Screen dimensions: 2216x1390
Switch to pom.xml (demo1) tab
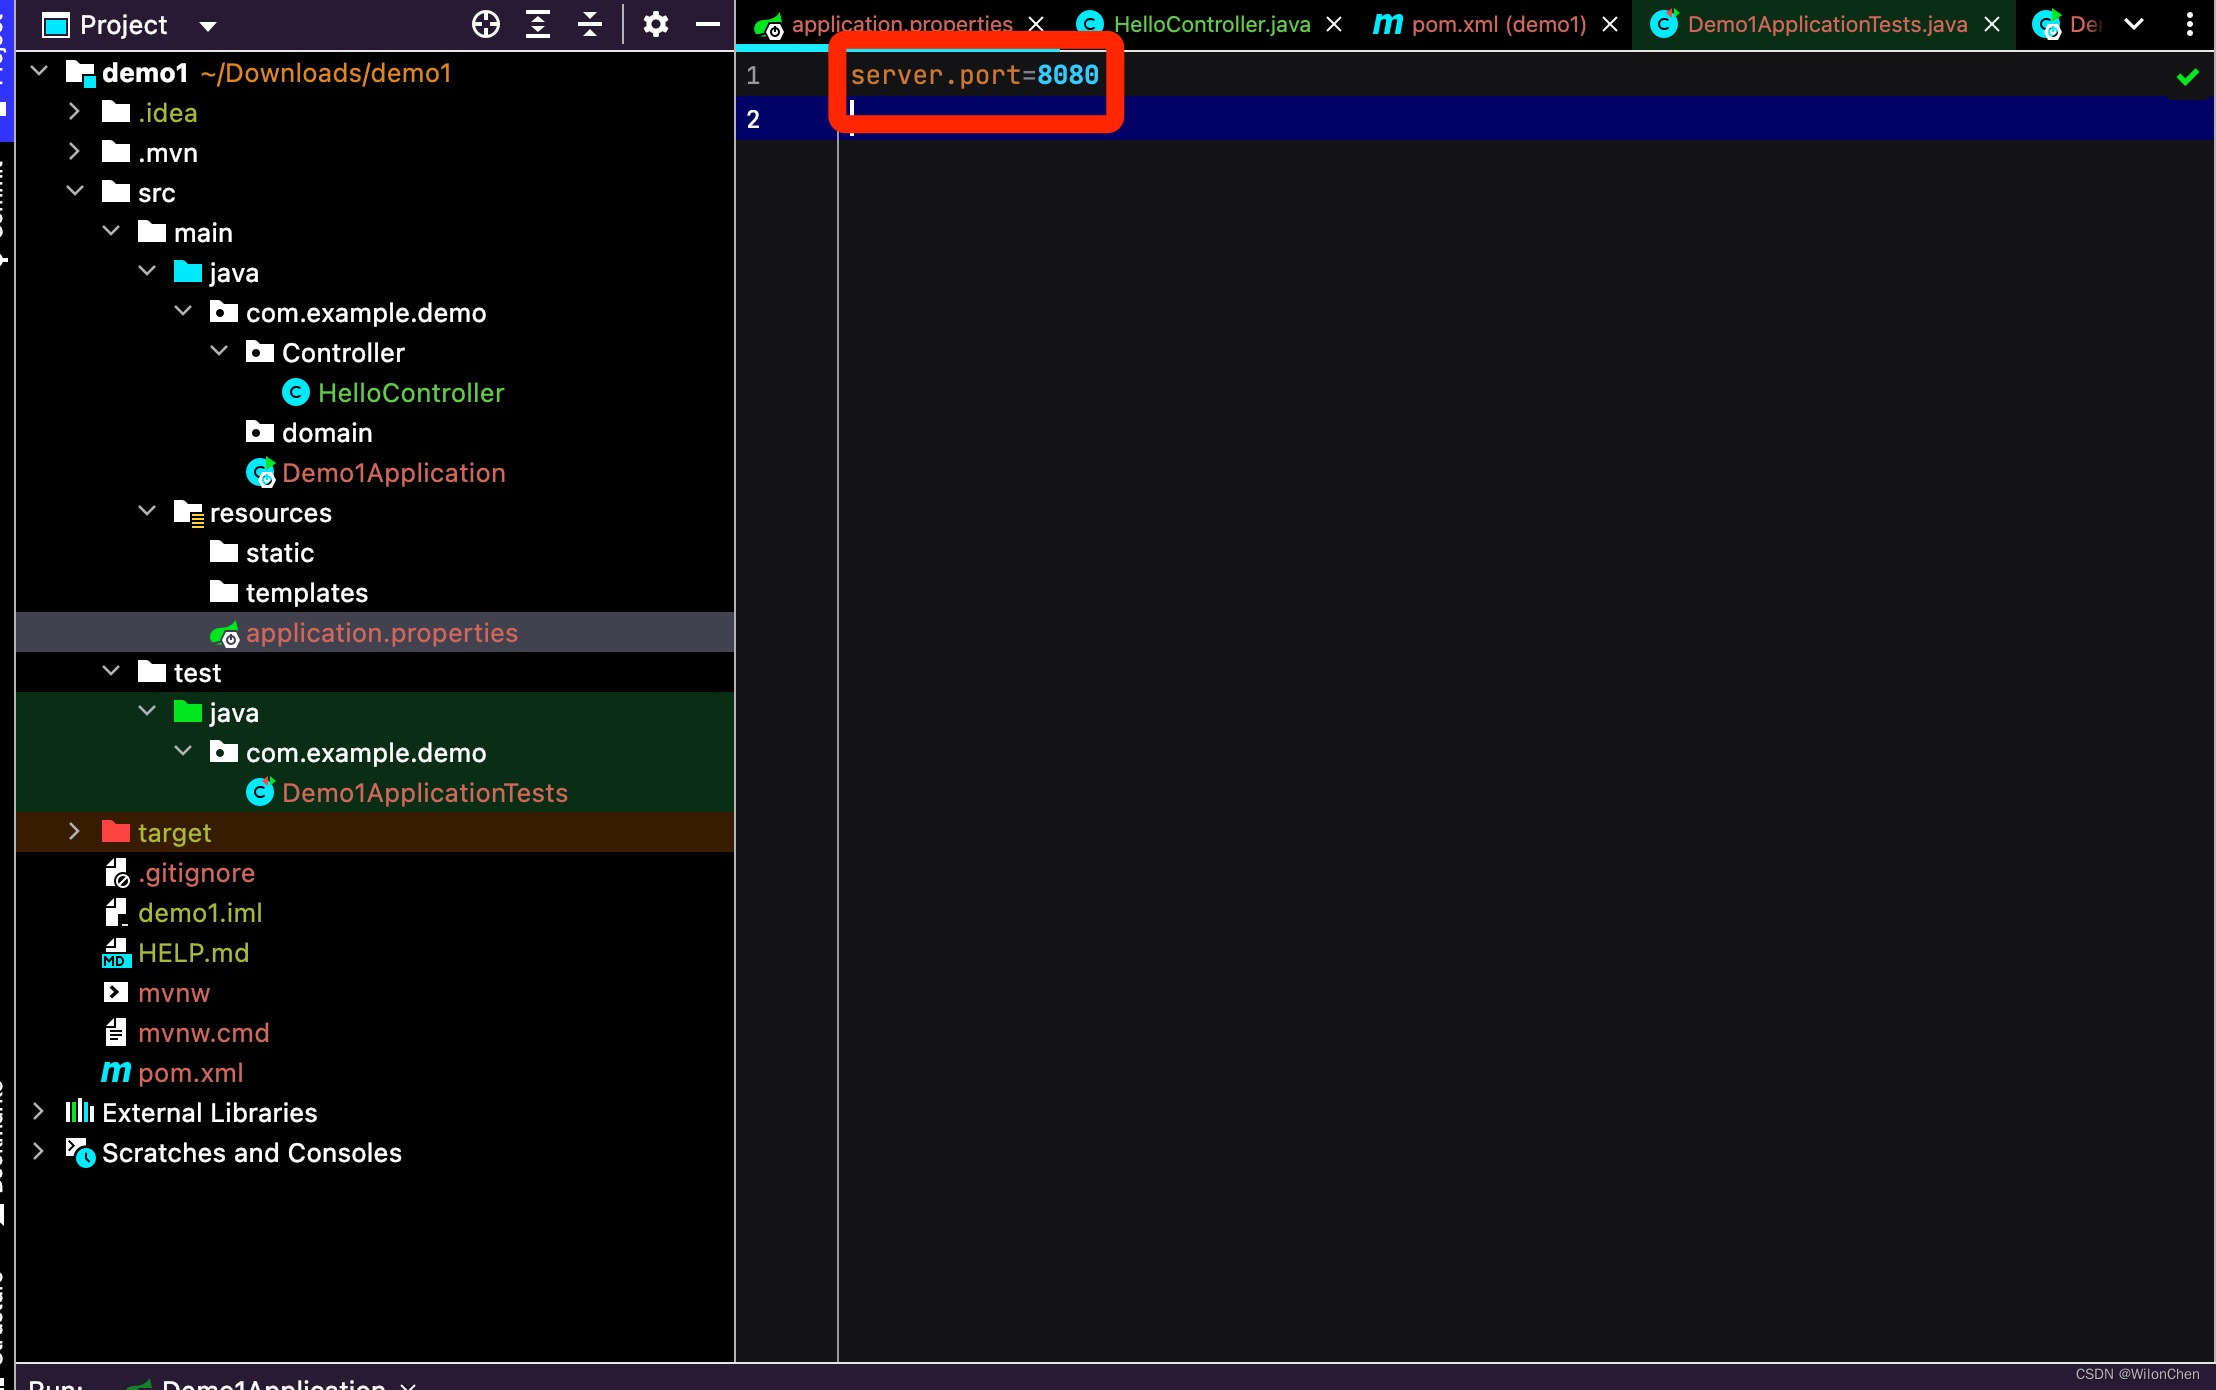(1497, 24)
